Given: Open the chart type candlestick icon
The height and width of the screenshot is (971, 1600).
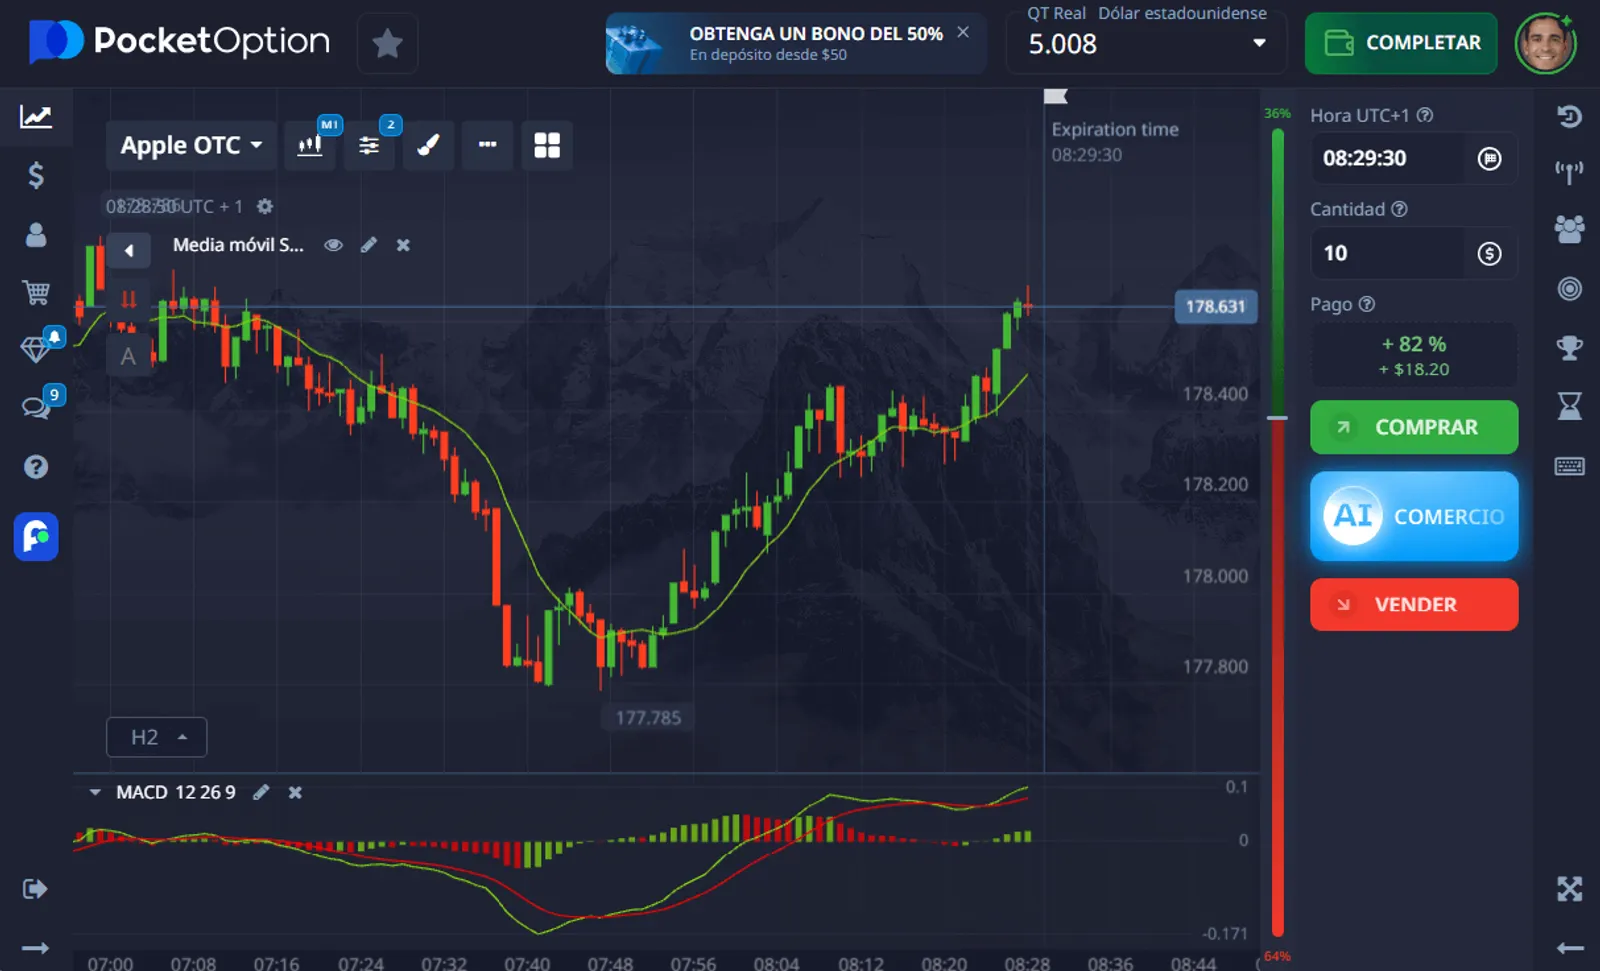Looking at the screenshot, I should tap(310, 146).
